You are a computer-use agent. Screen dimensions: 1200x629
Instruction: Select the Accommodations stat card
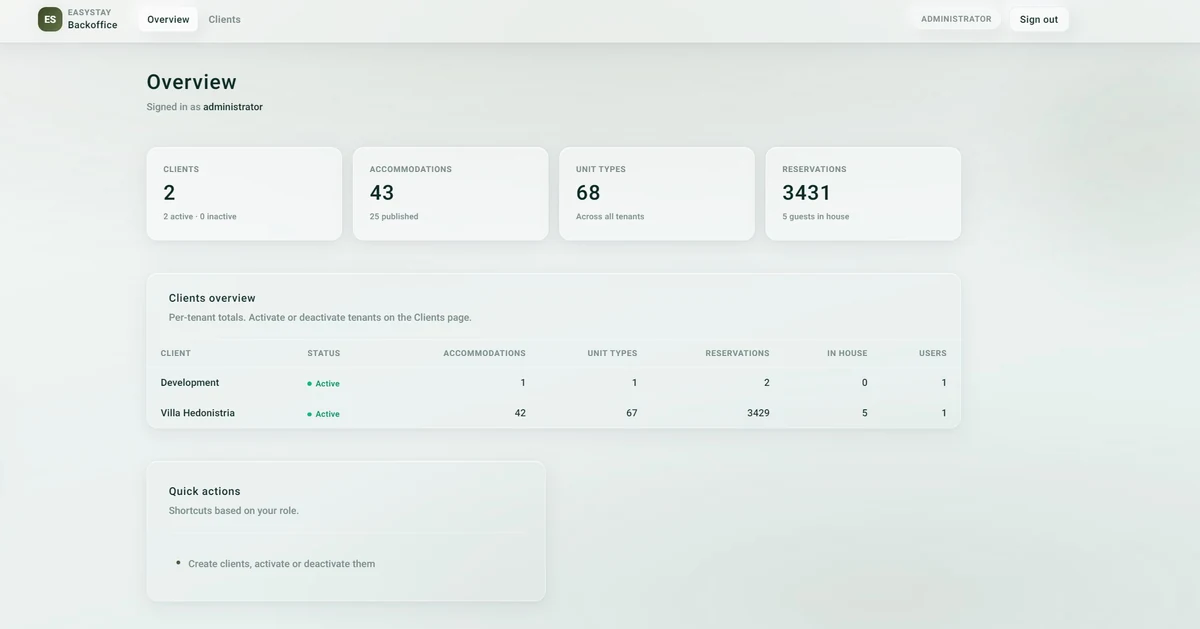450,194
